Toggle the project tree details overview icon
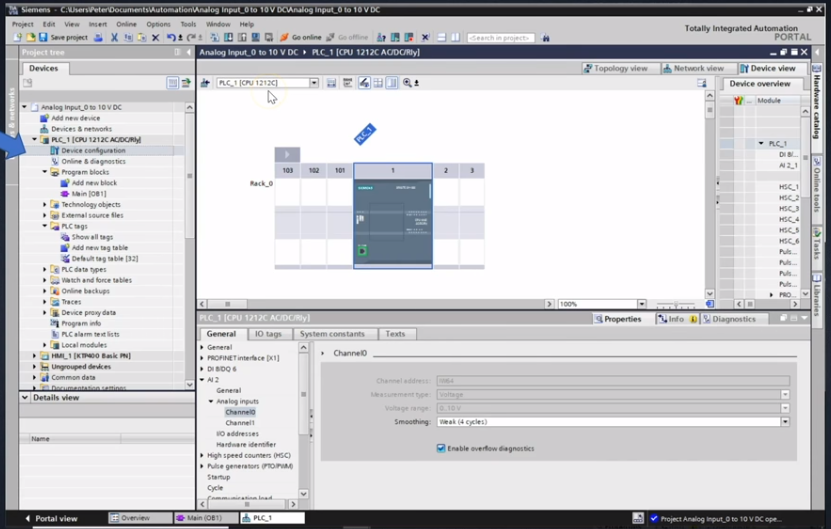The height and width of the screenshot is (529, 831). (x=172, y=83)
